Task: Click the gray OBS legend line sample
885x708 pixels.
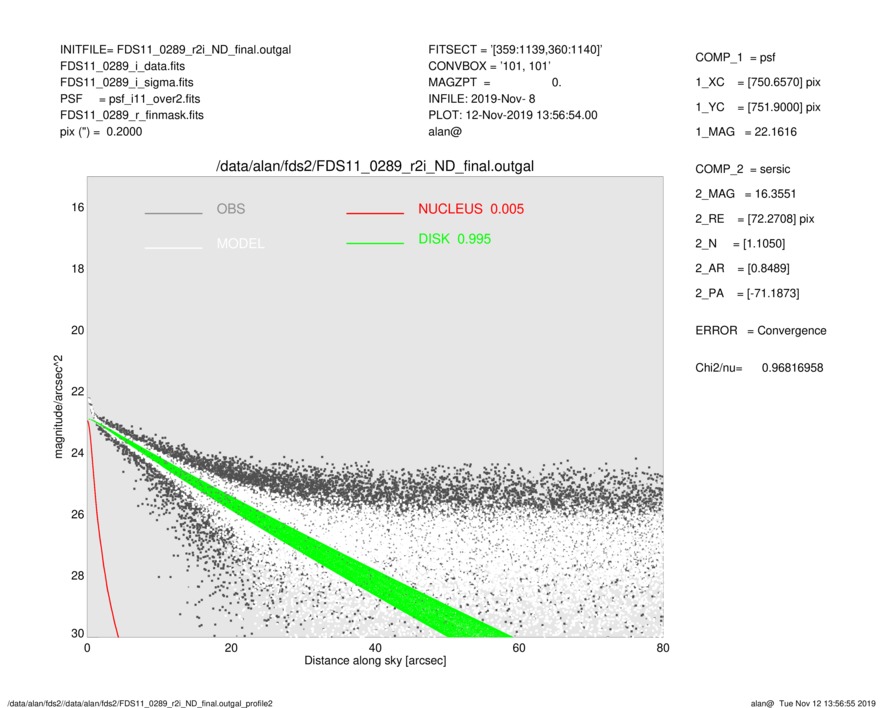Action: click(x=173, y=213)
